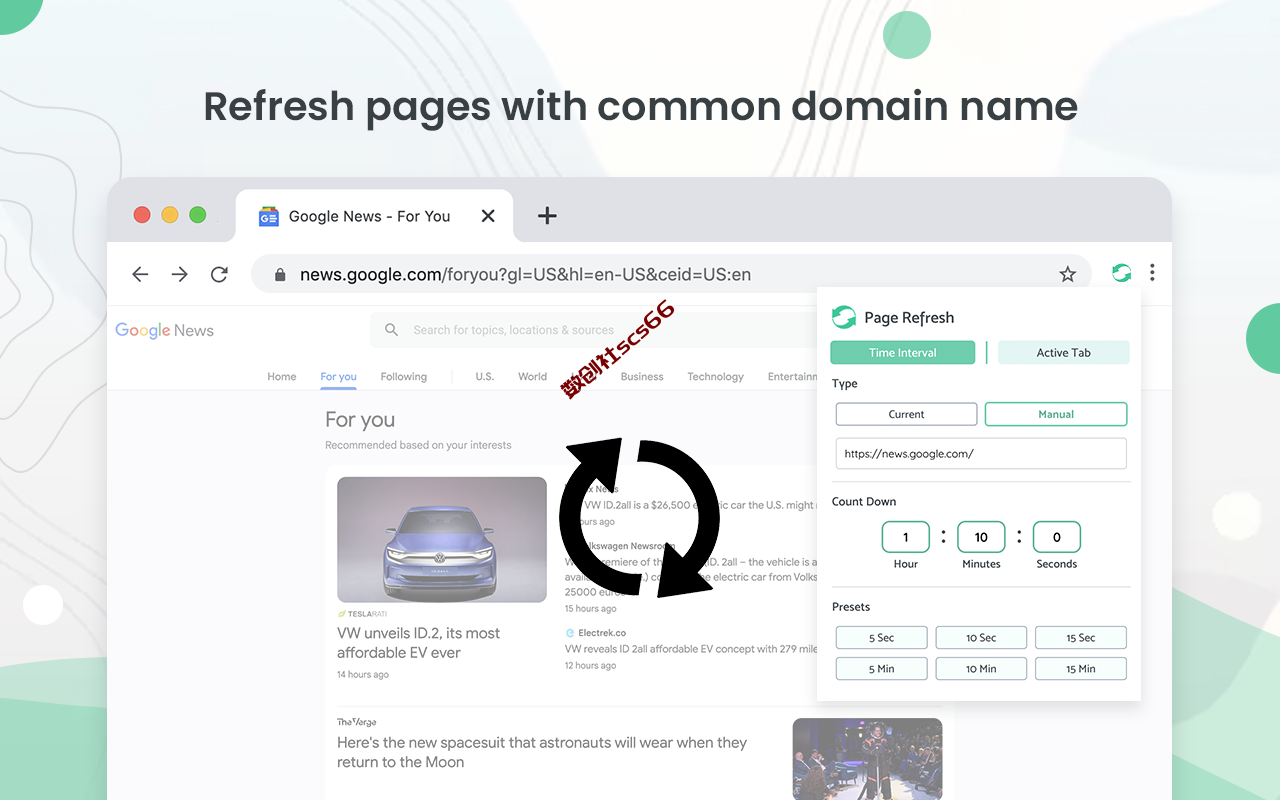Select the Google News - For You tab
This screenshot has height=800, width=1280.
(375, 216)
